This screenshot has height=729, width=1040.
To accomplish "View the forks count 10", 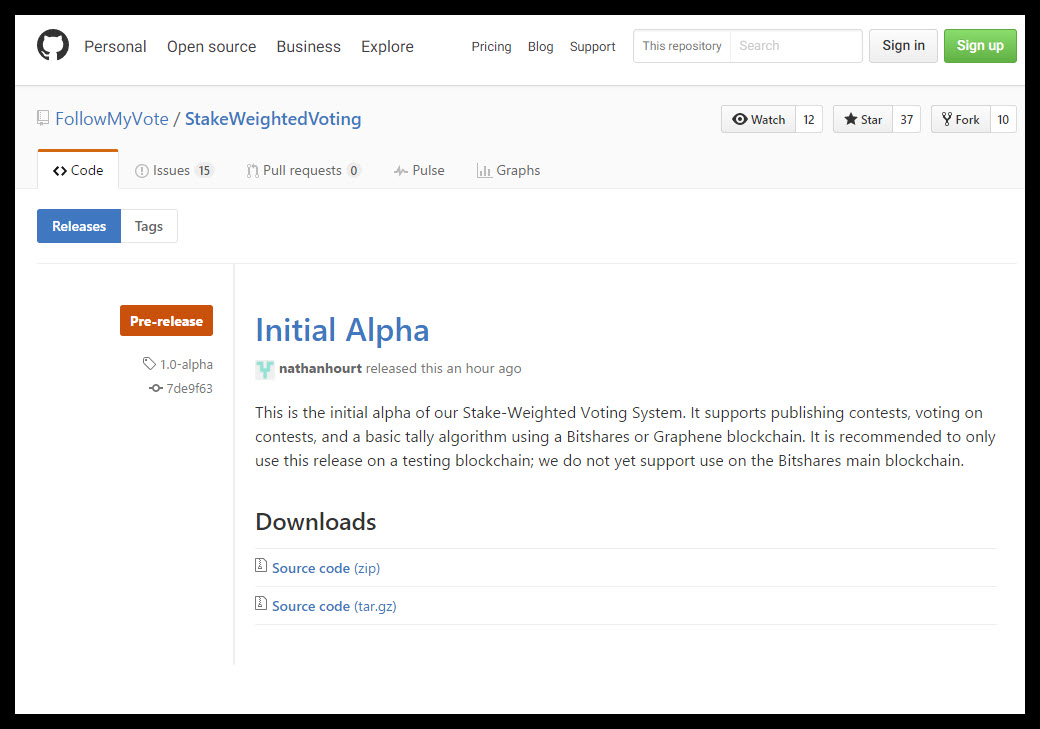I will [x=1003, y=119].
